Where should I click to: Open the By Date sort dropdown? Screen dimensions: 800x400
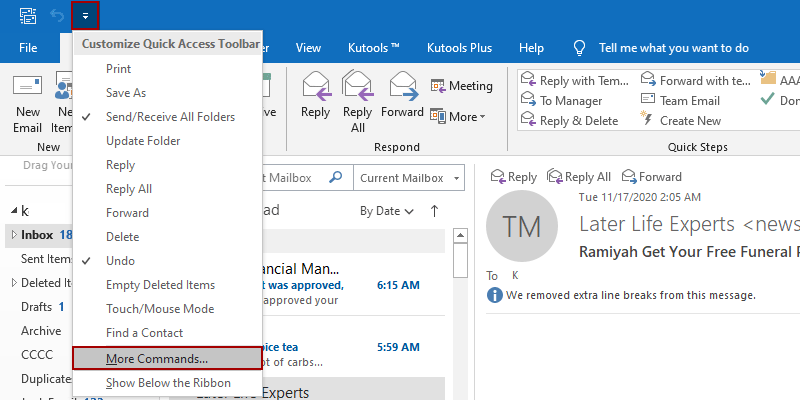[387, 211]
